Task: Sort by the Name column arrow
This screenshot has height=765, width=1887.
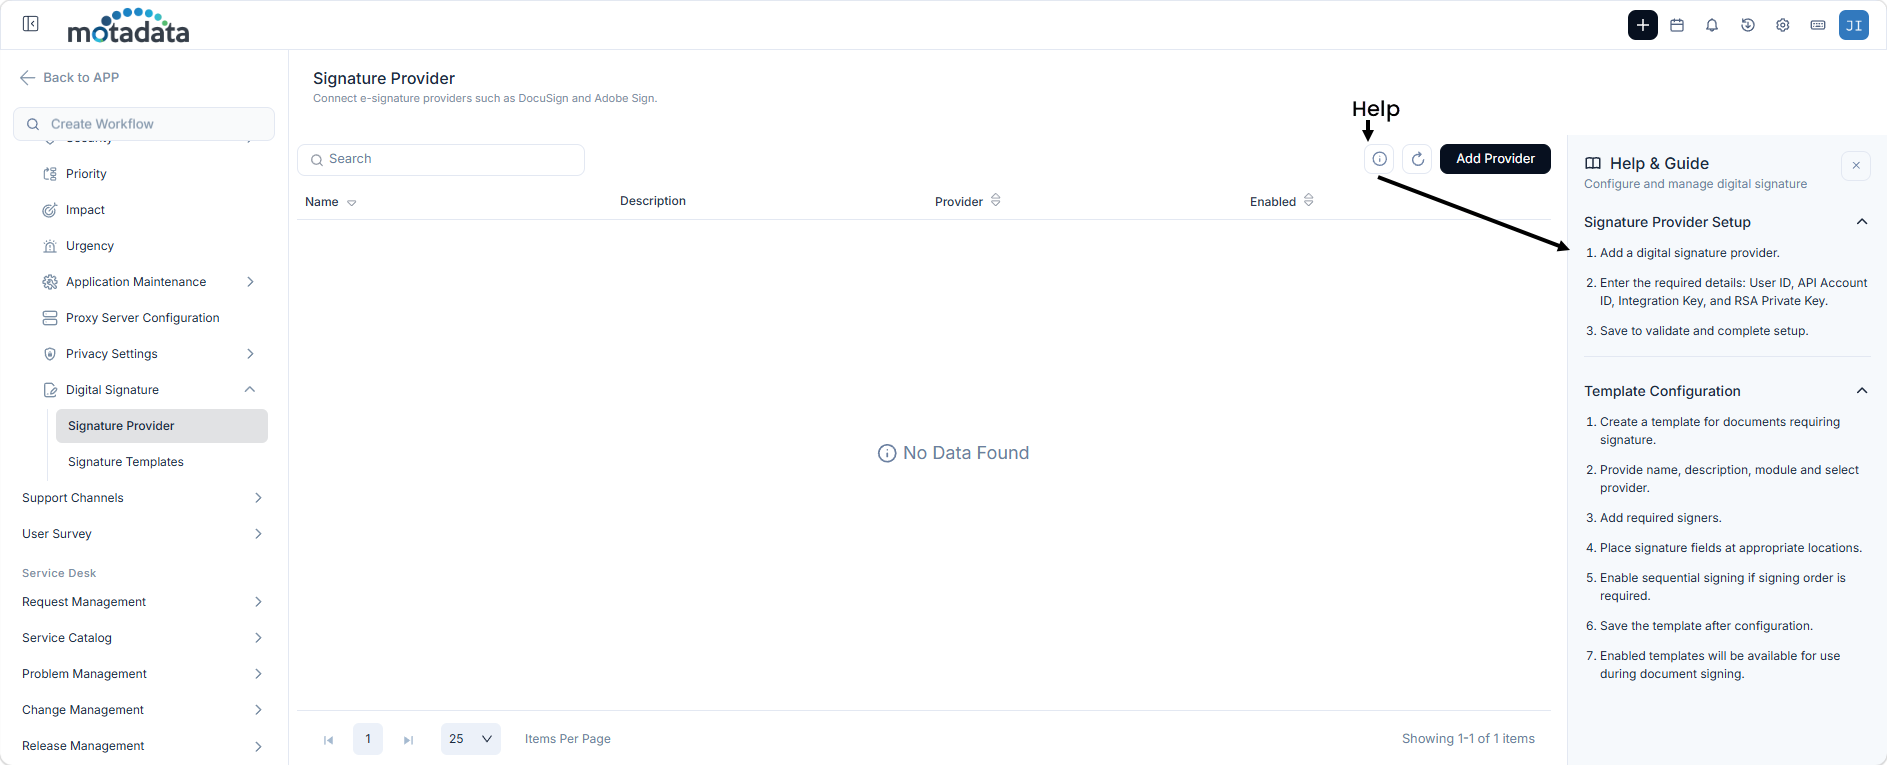Action: pyautogui.click(x=352, y=203)
